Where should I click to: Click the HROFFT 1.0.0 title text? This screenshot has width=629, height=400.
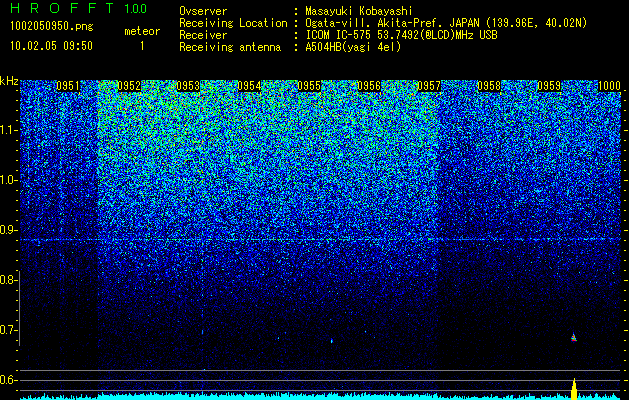pos(78,8)
